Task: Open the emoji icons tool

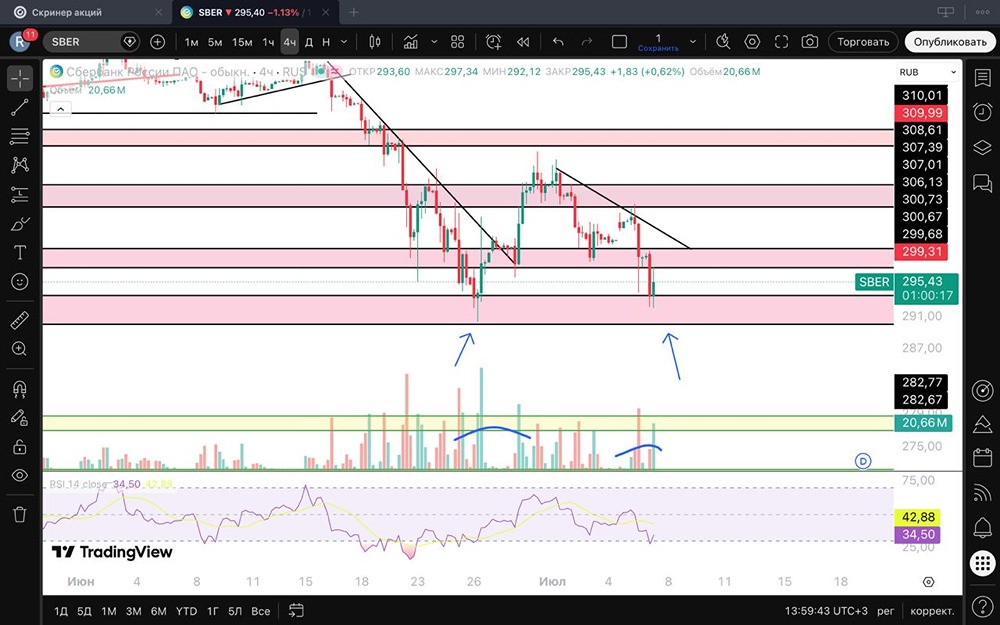Action: pyautogui.click(x=20, y=281)
